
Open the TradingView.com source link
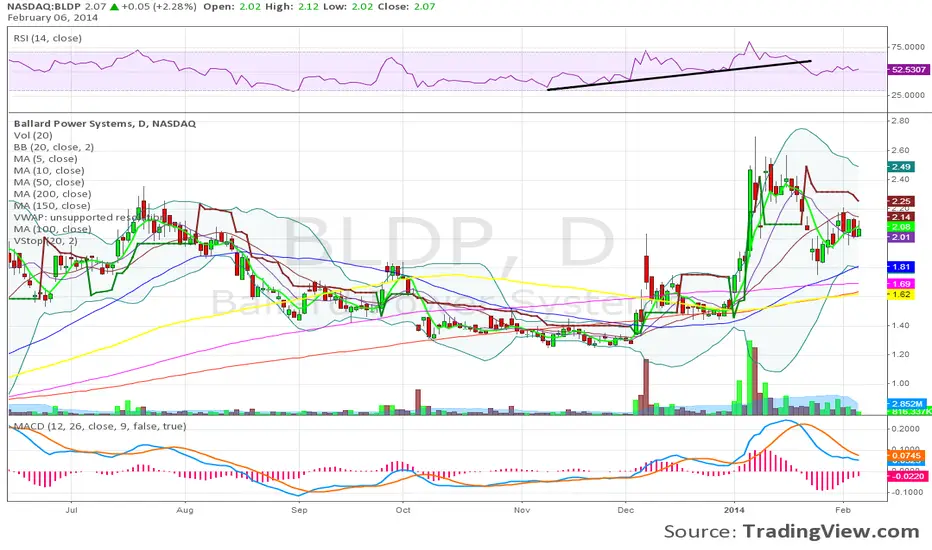point(831,531)
